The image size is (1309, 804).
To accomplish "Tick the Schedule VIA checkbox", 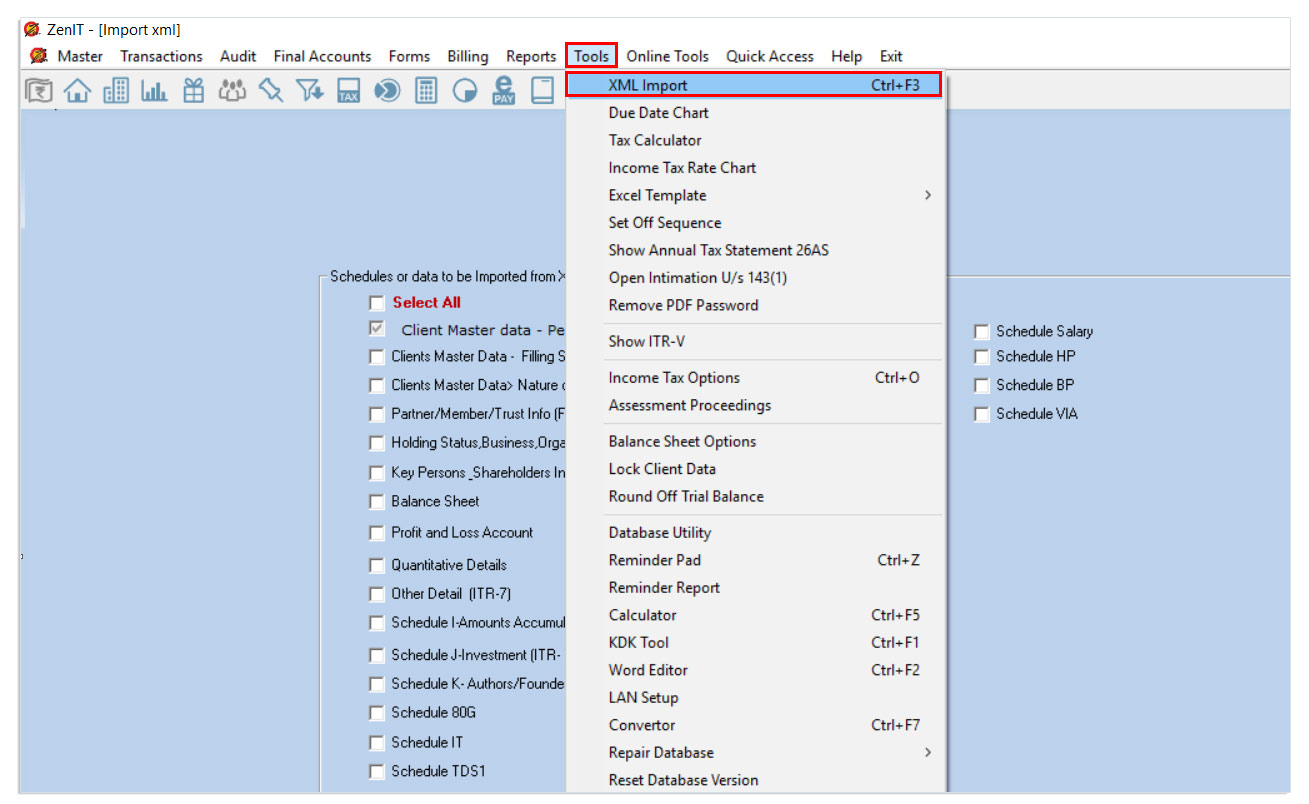I will tap(982, 414).
